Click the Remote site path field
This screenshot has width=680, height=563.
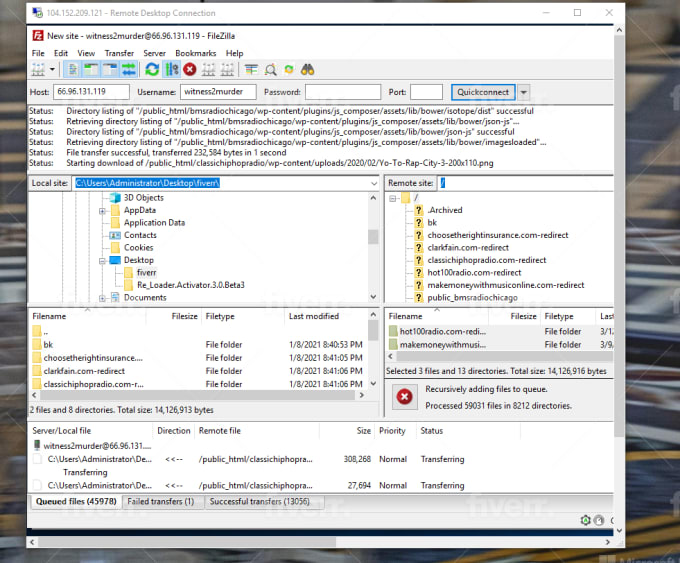pos(526,183)
